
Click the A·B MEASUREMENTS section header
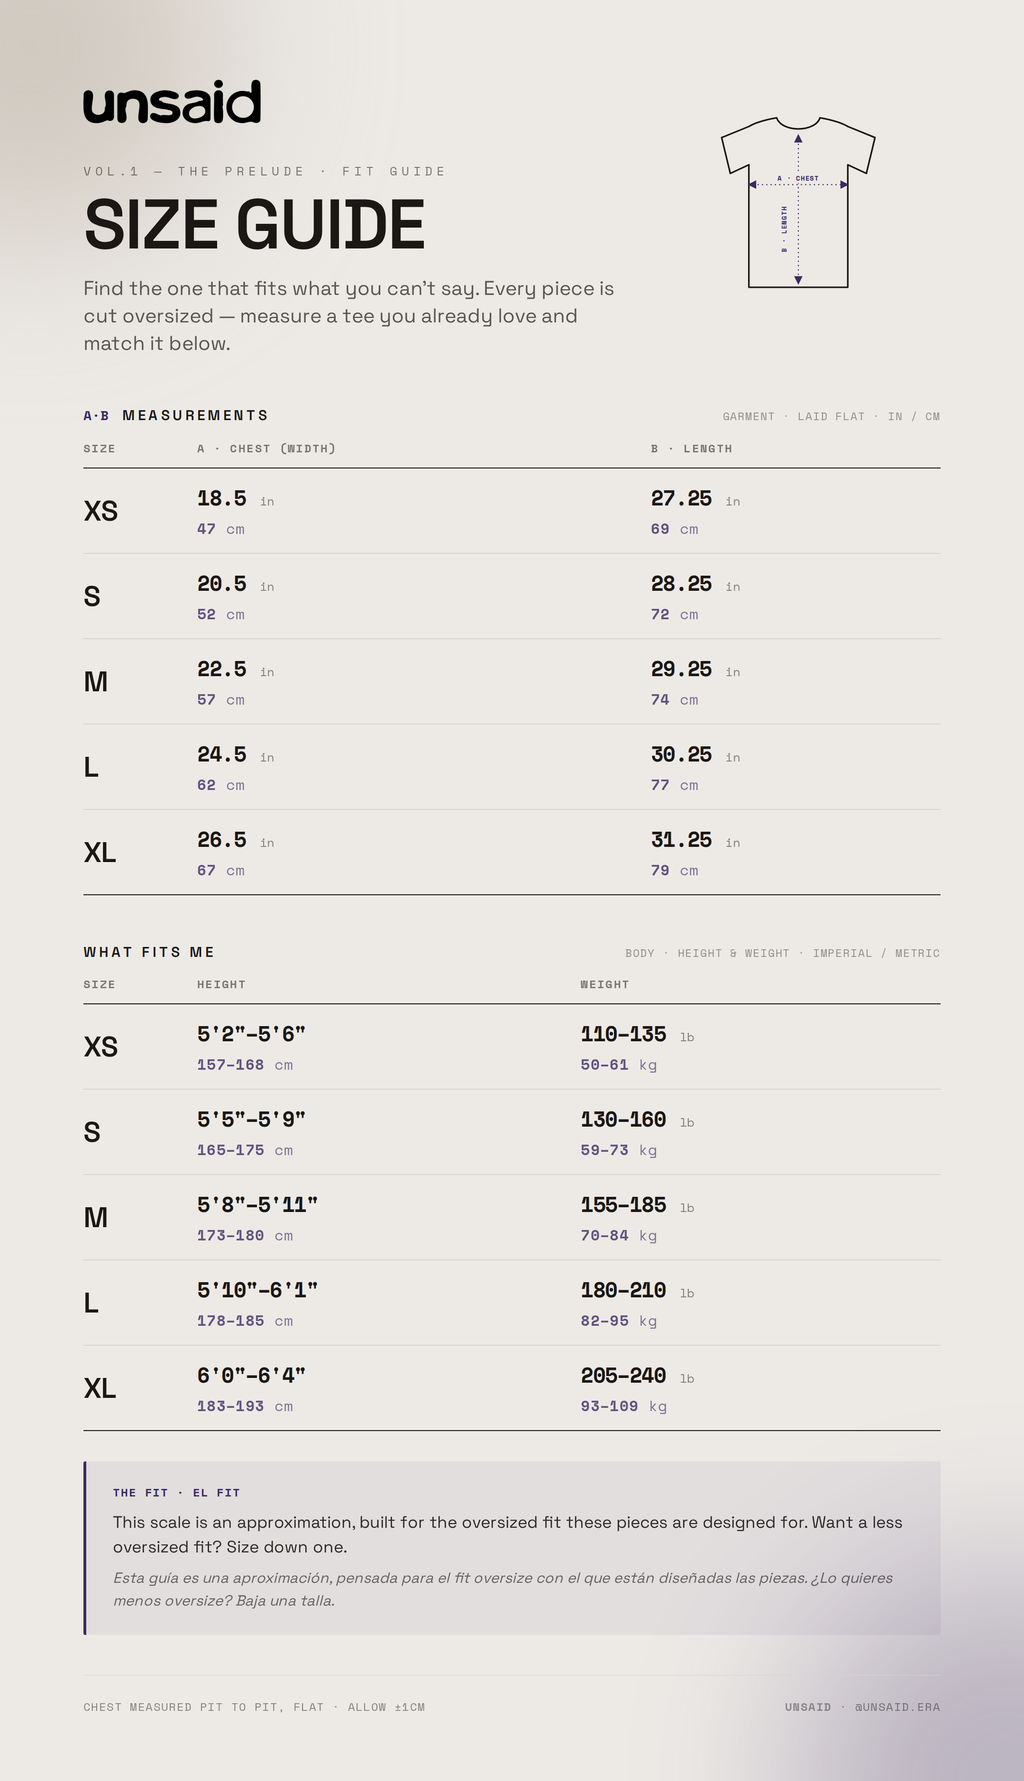coord(176,415)
